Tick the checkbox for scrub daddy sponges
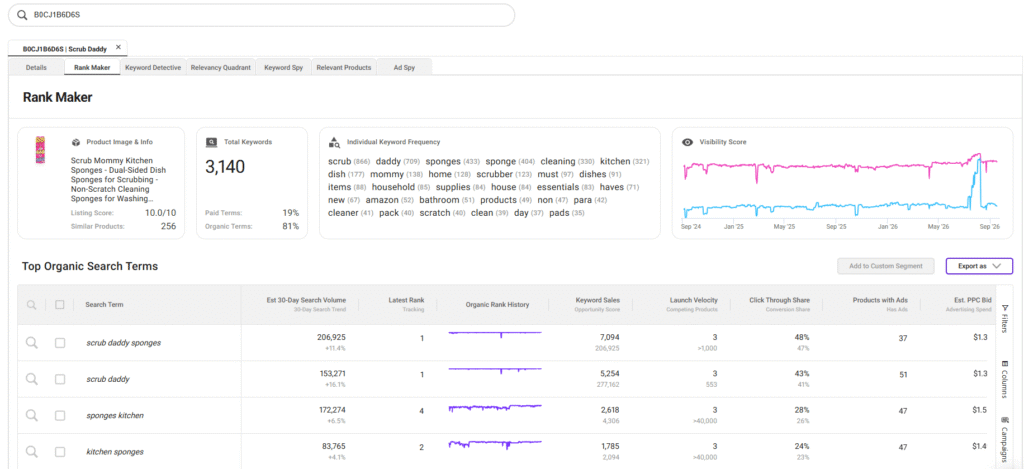1024x469 pixels. (60, 343)
